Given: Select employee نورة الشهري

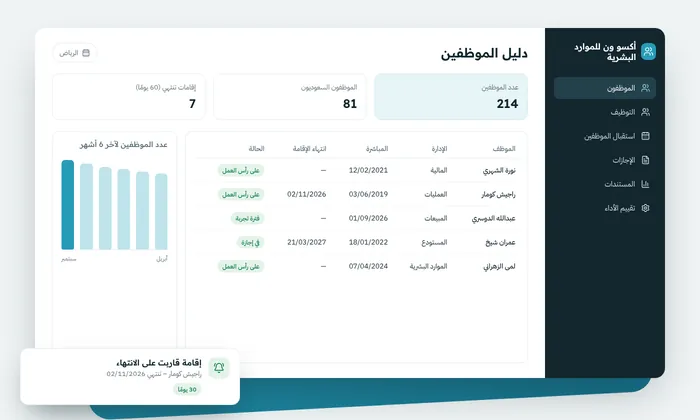Looking at the screenshot, I should click(x=499, y=170).
